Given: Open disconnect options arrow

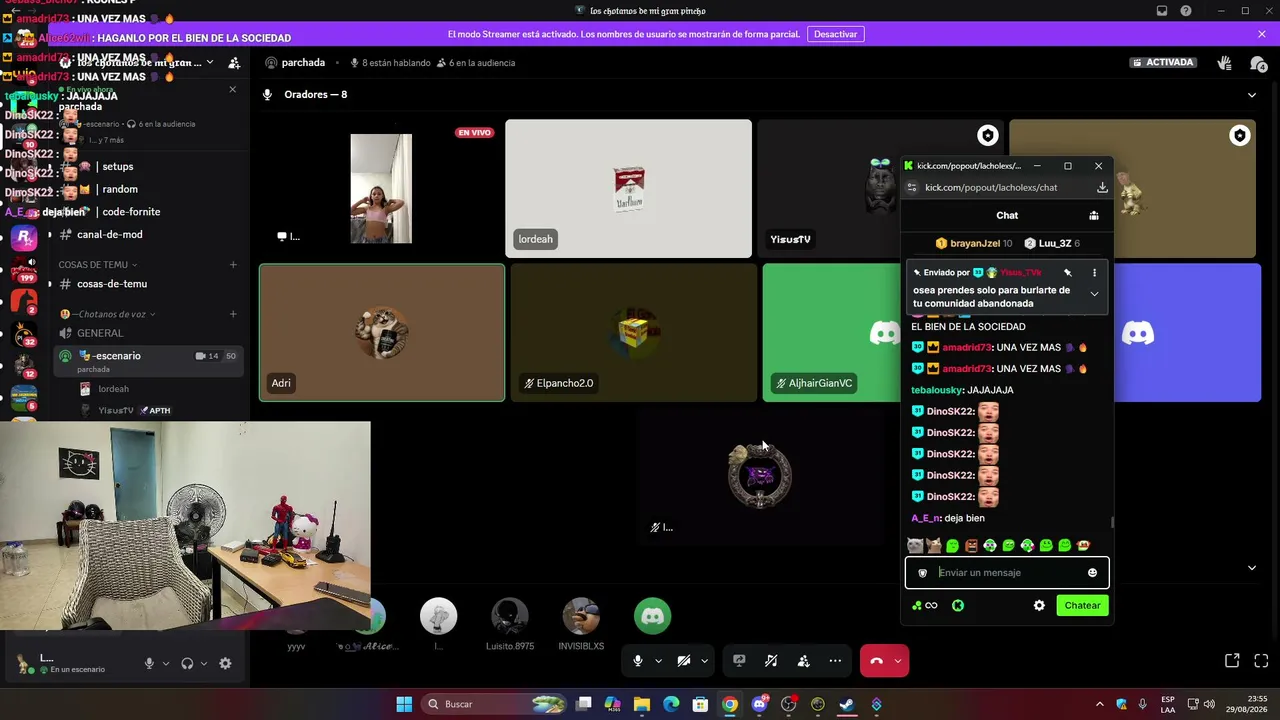Looking at the screenshot, I should point(898,661).
